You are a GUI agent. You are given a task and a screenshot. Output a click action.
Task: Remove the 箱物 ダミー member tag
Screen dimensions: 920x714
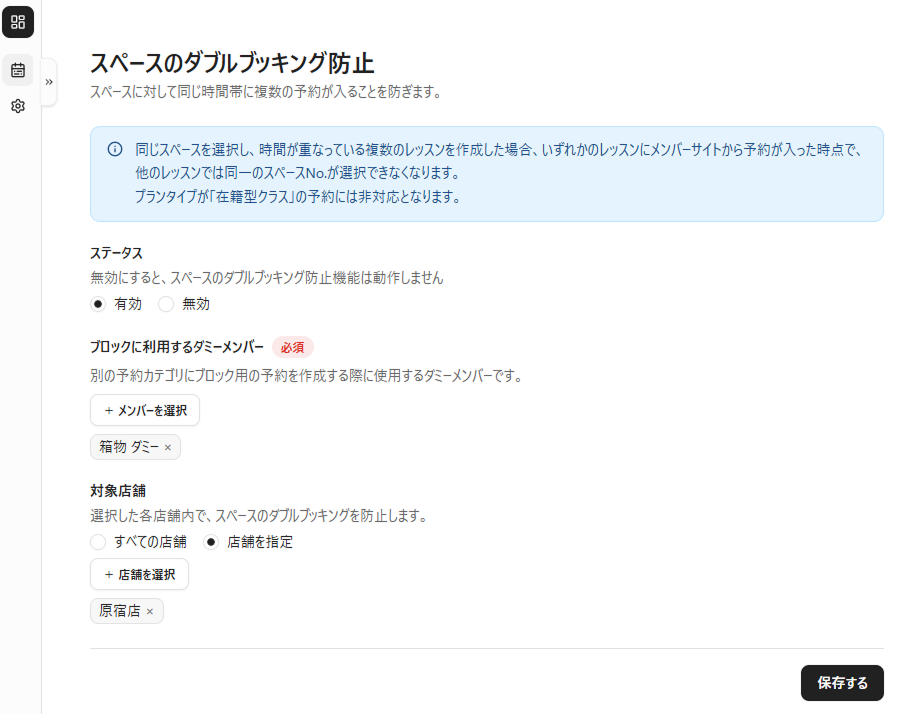point(168,448)
